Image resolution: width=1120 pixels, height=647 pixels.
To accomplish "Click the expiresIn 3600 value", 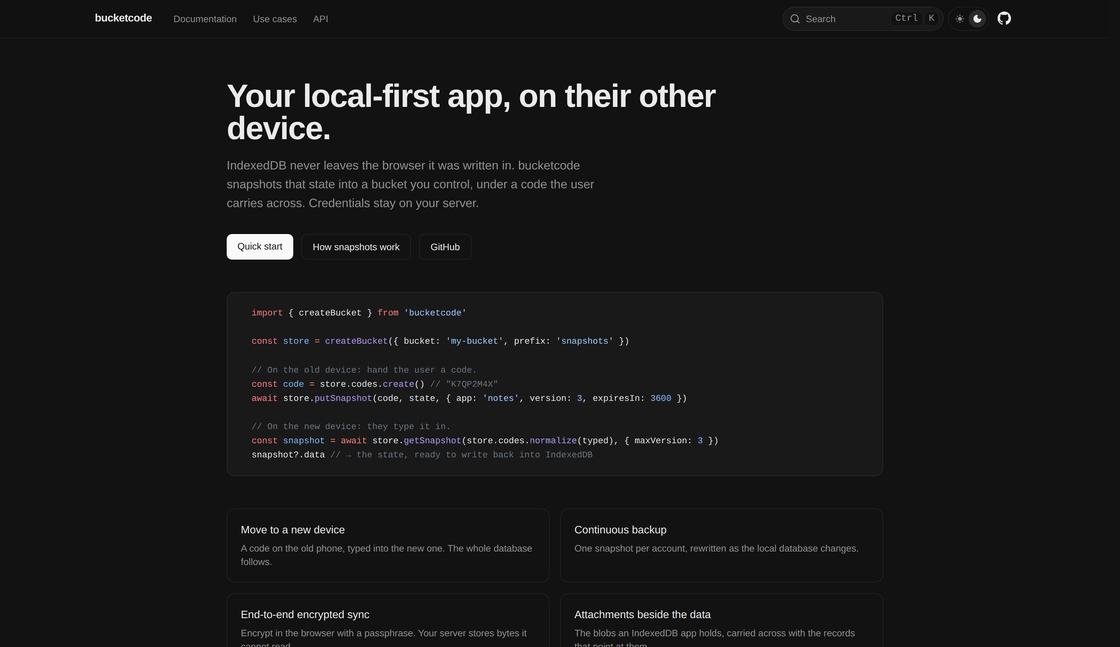I will [x=660, y=398].
